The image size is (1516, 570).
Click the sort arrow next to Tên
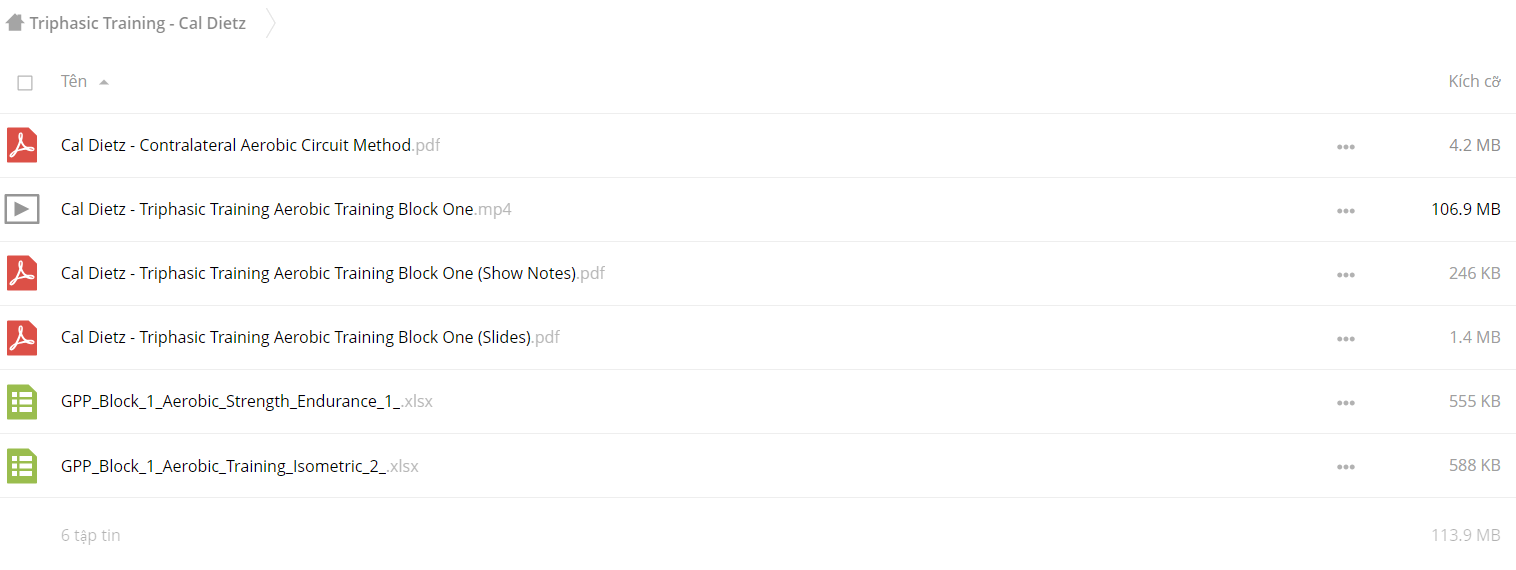click(x=104, y=82)
